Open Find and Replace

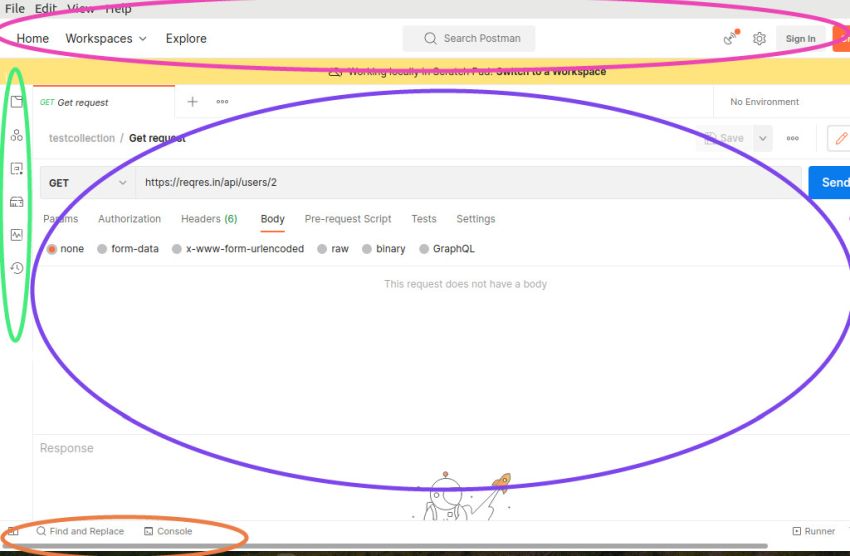pos(80,531)
